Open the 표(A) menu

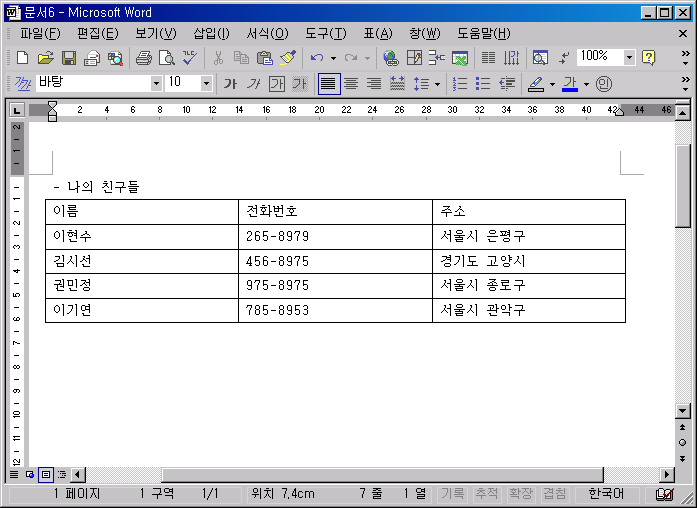[378, 33]
